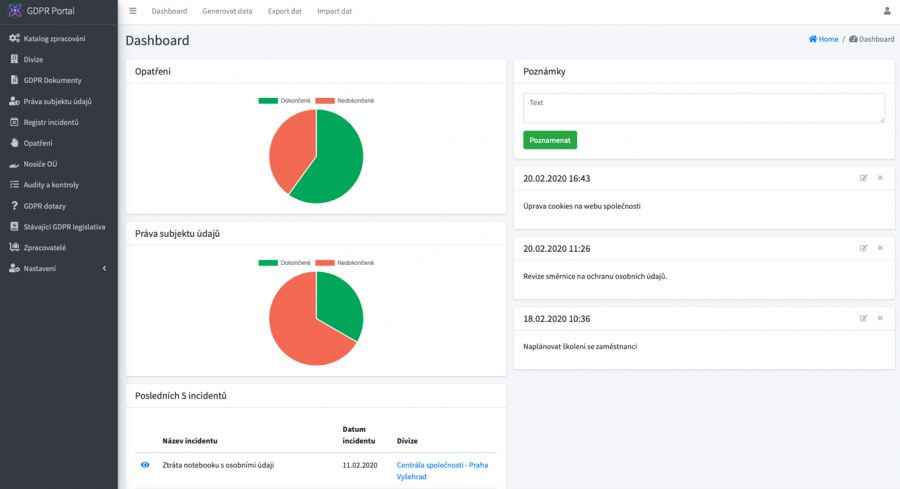This screenshot has width=900, height=489.
Task: Open the user profile icon in top bar
Action: coord(887,11)
